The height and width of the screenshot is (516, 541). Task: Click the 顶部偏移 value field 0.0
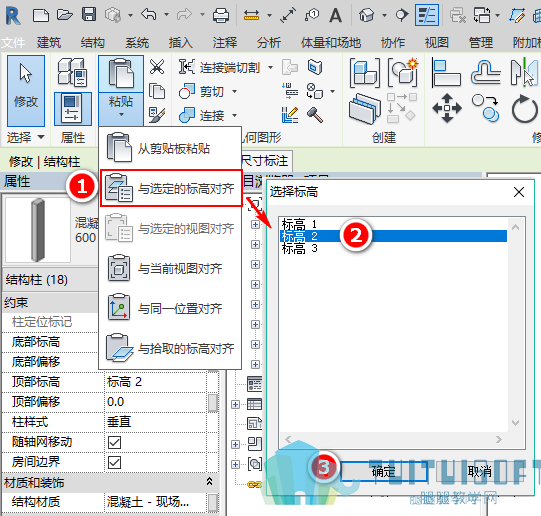tap(156, 402)
